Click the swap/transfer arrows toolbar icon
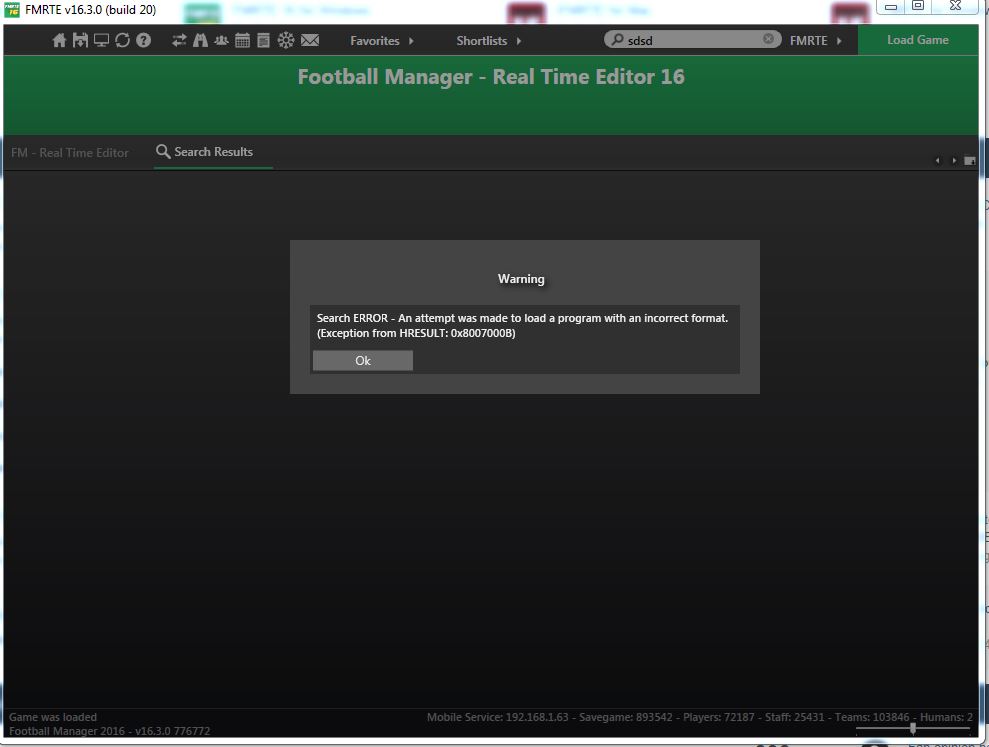 pyautogui.click(x=179, y=40)
